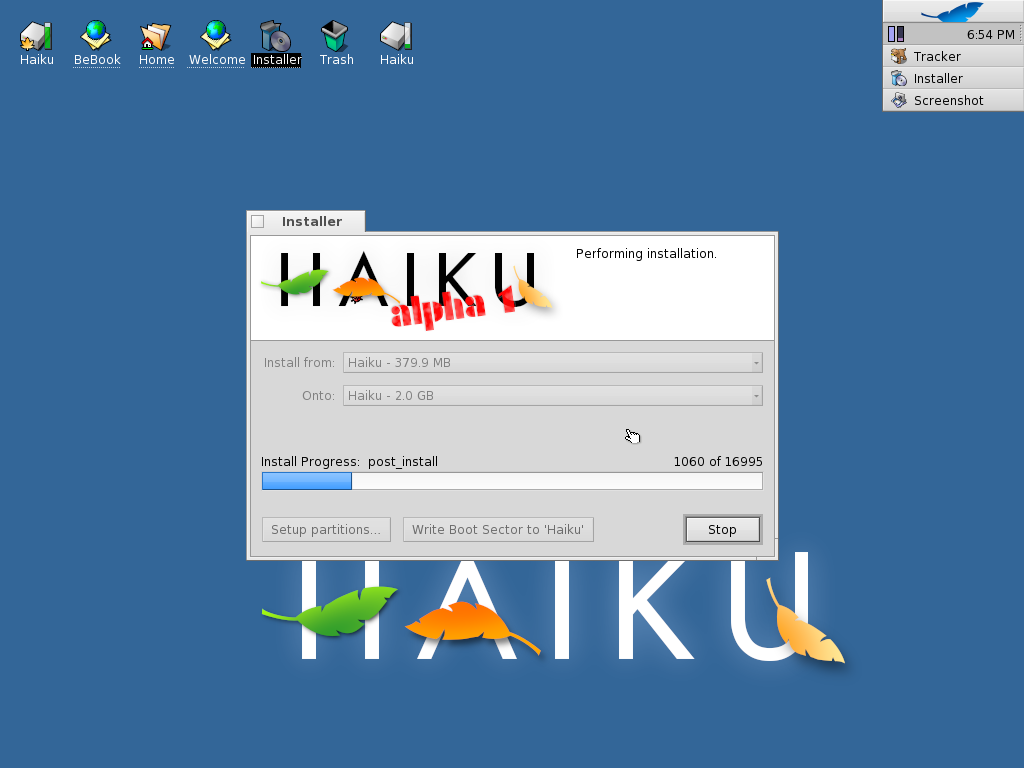Screen dimensions: 1024x768
Task: Click the 'Performing installation.' status text
Action: 646,253
